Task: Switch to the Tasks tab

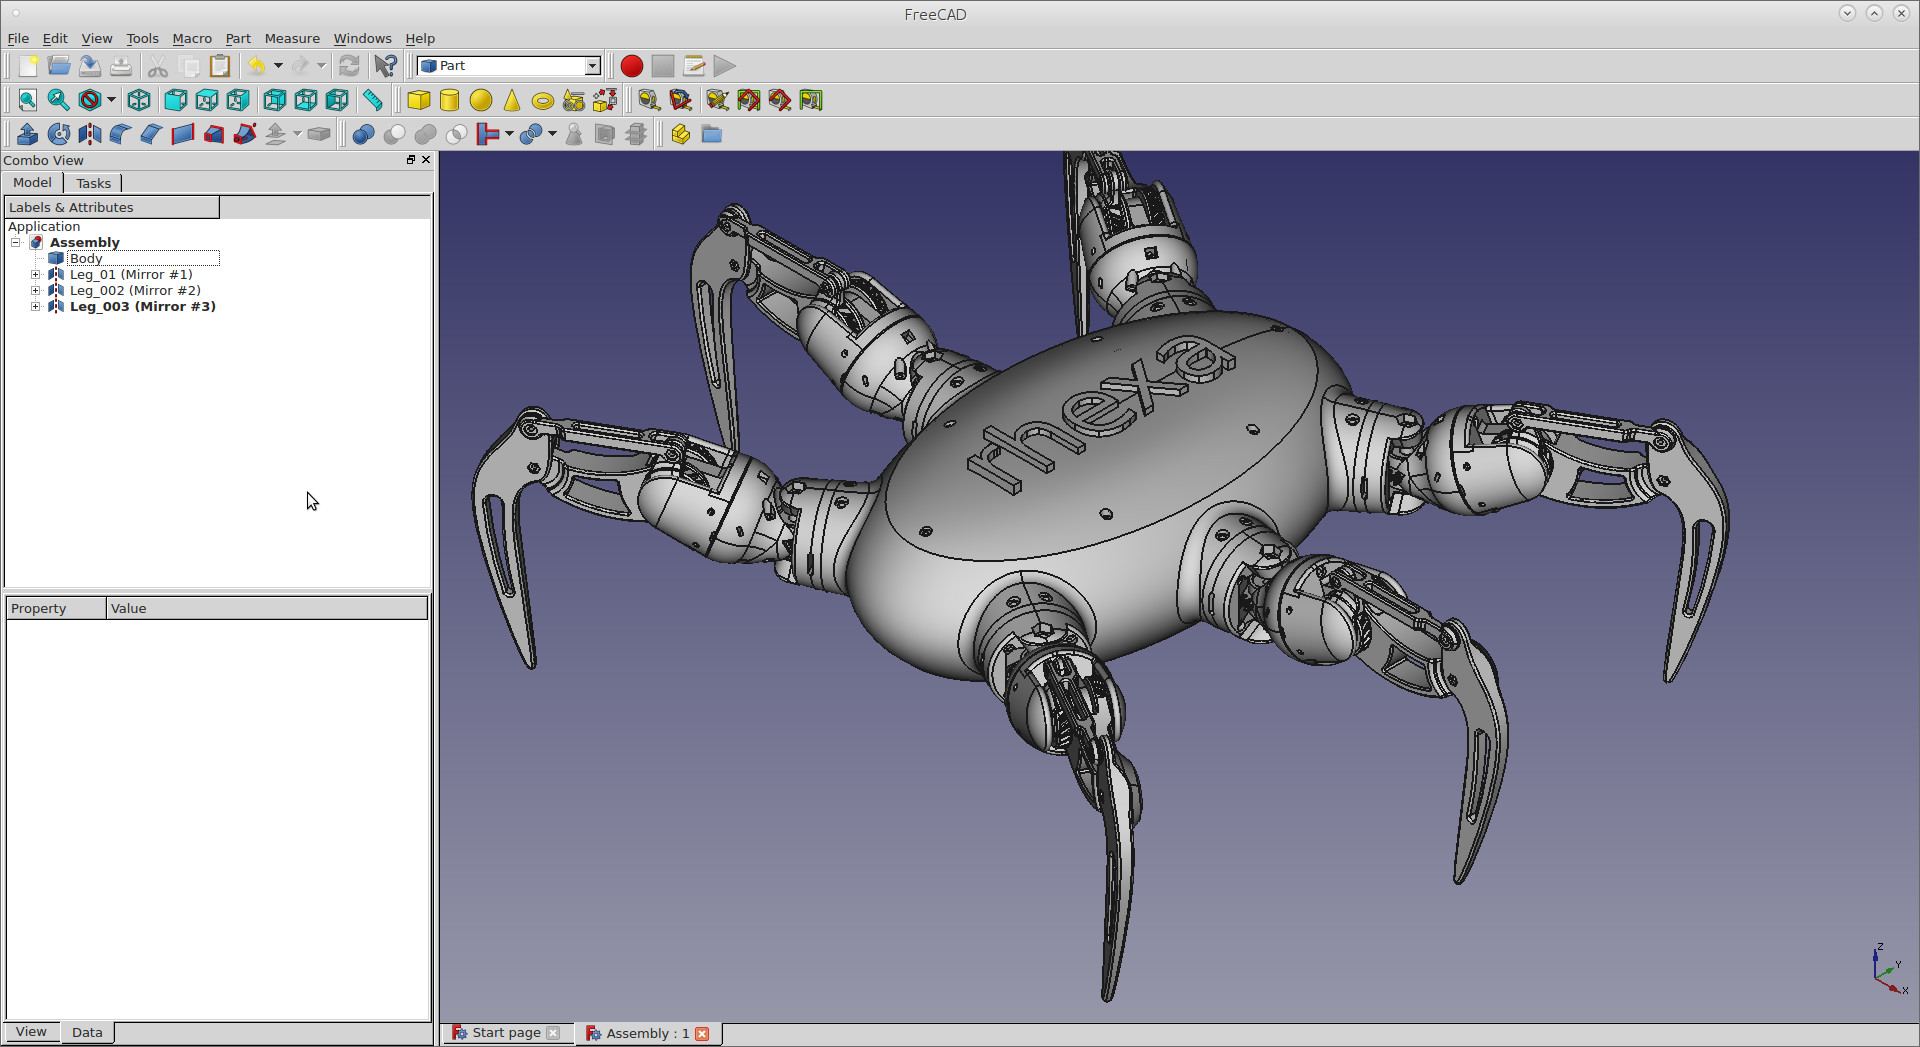Action: click(x=92, y=183)
